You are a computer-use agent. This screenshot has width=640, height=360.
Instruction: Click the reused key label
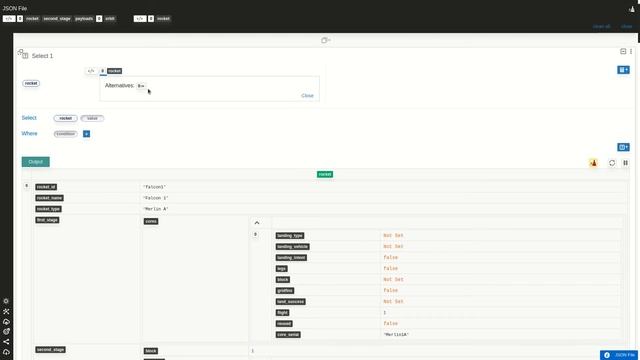[x=284, y=324]
